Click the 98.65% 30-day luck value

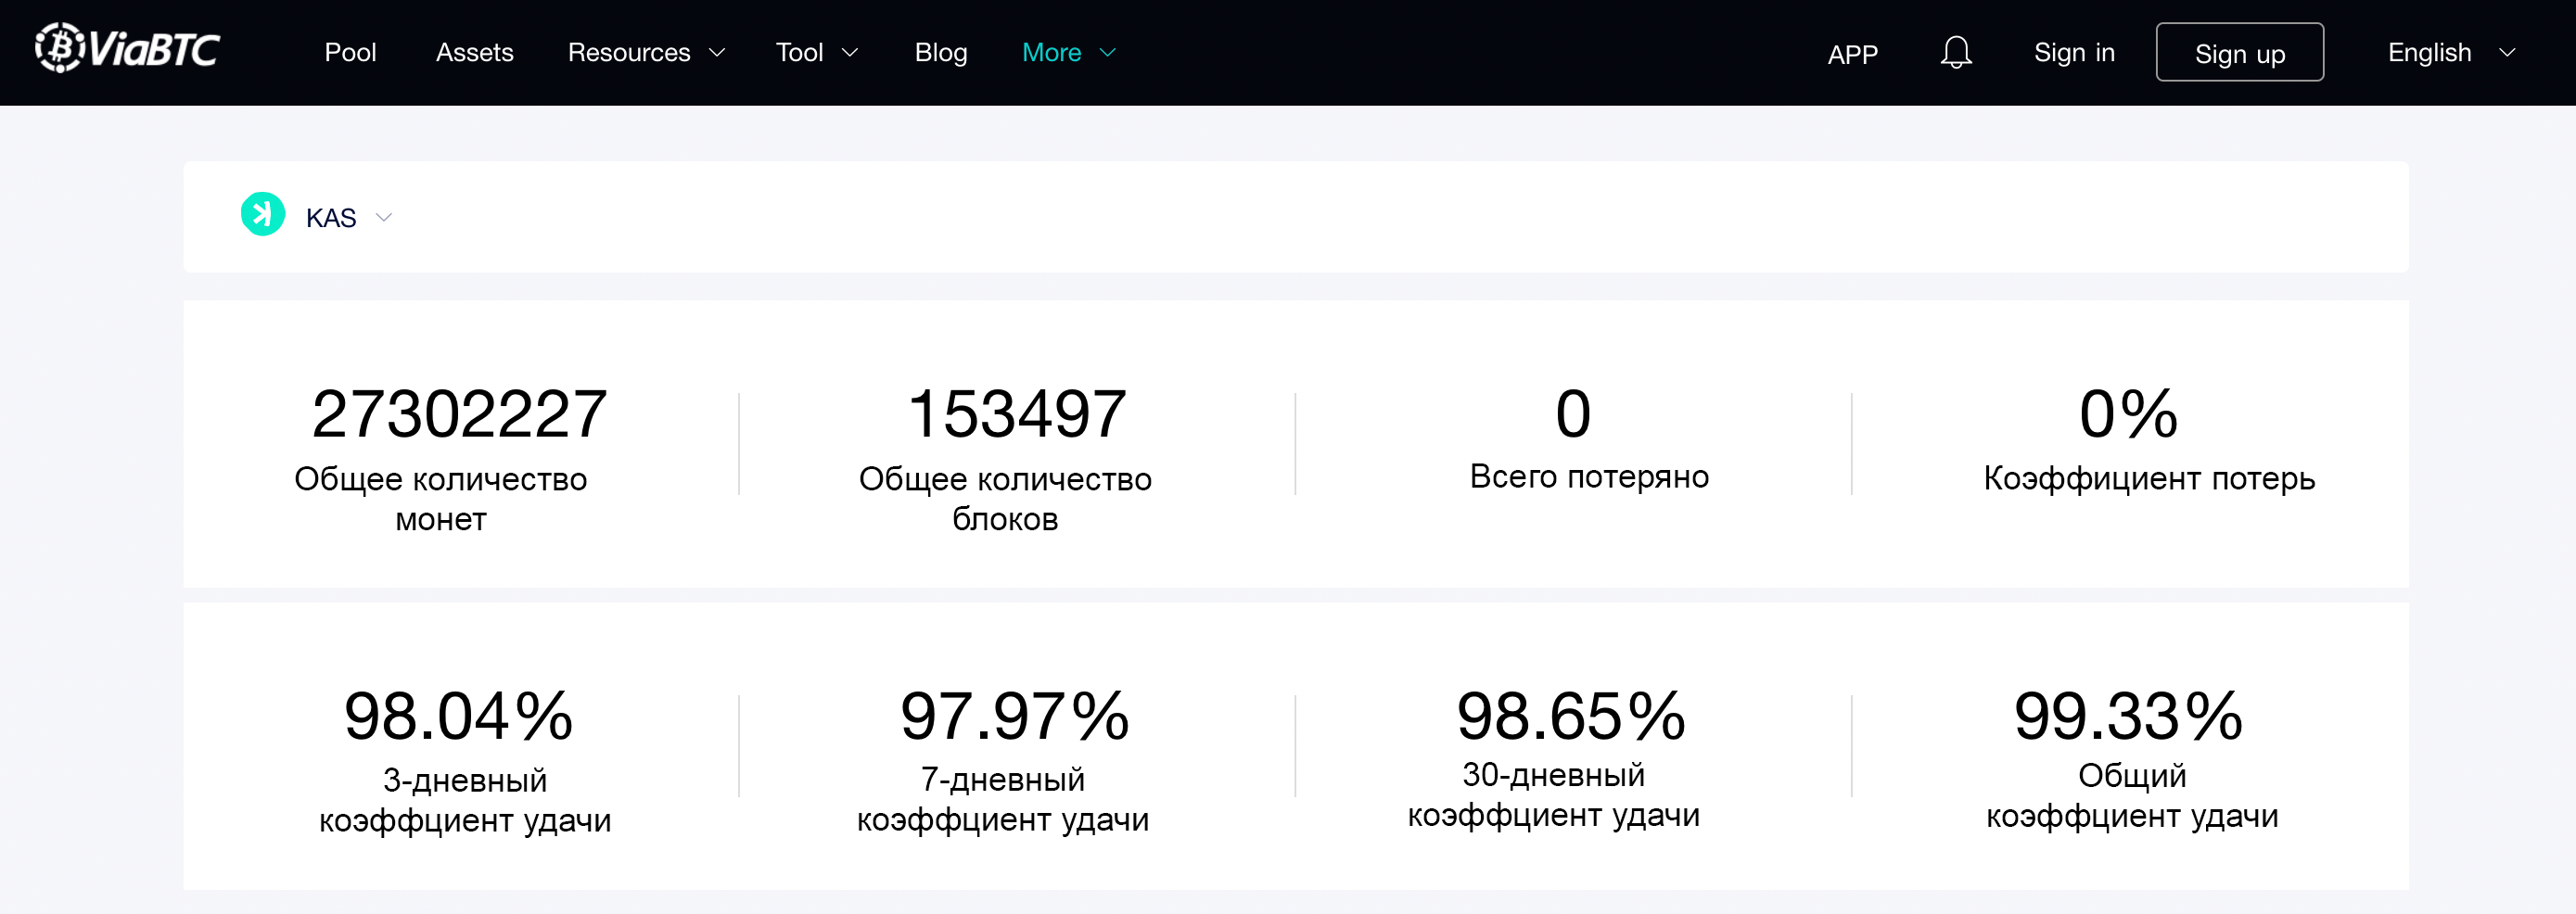[1571, 716]
